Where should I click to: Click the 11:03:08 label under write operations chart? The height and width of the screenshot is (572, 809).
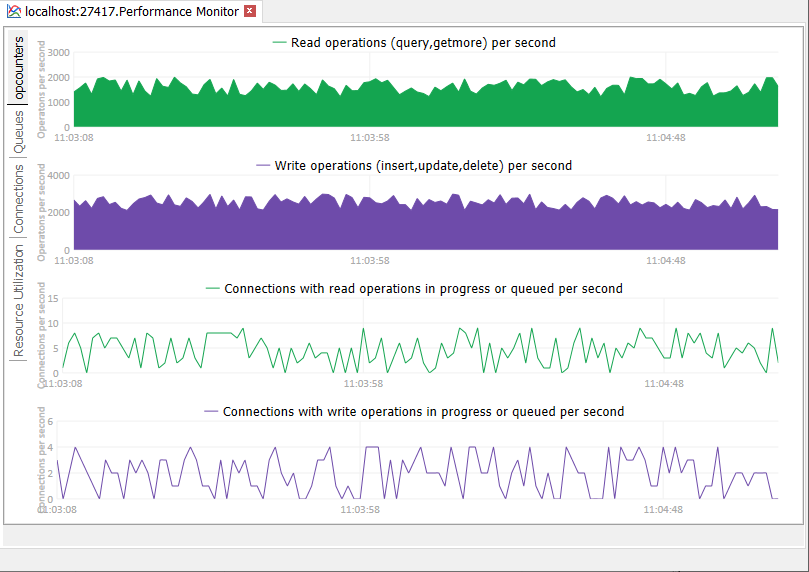pyautogui.click(x=74, y=260)
